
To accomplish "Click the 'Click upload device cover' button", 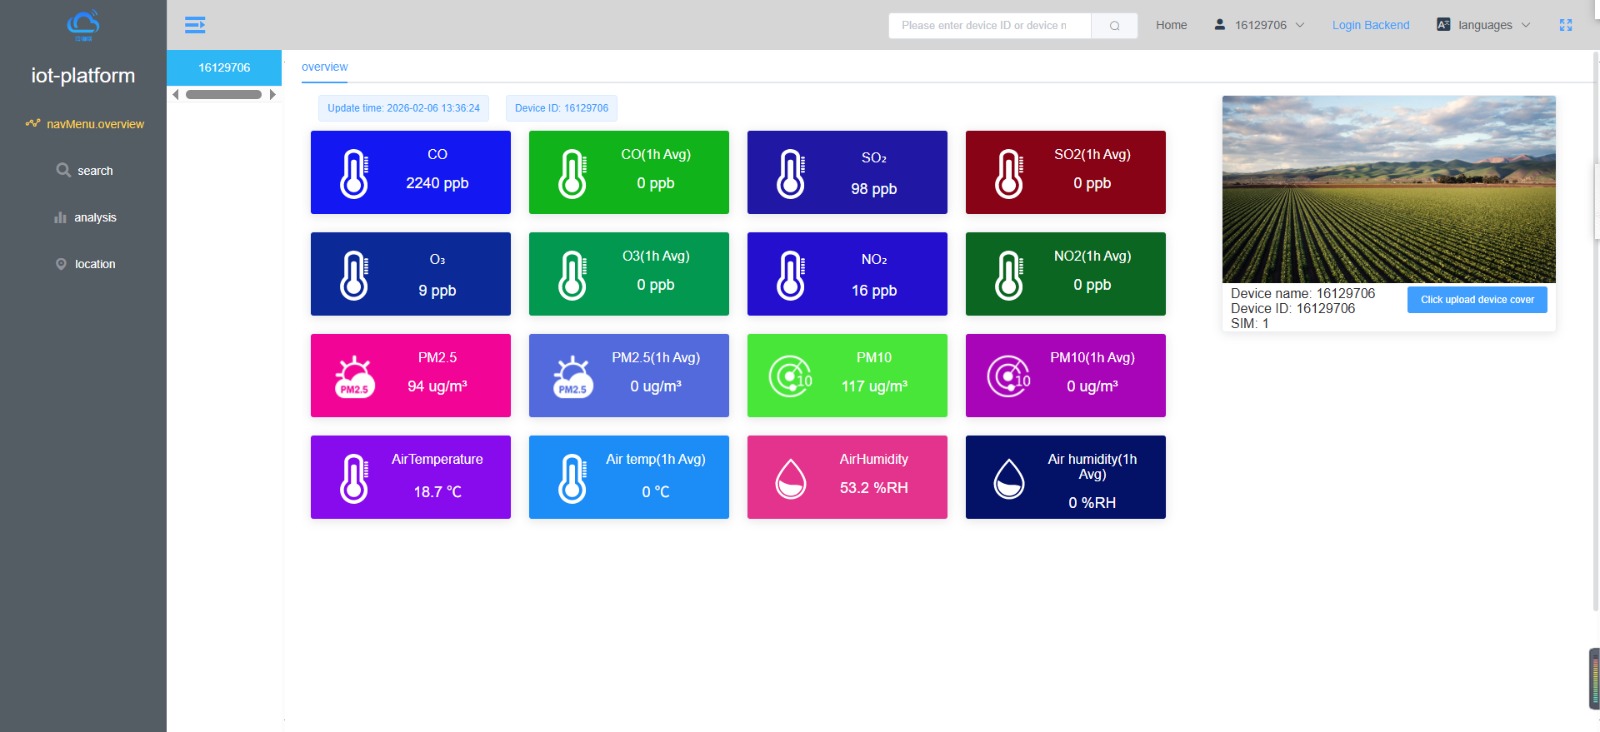I will (1477, 300).
